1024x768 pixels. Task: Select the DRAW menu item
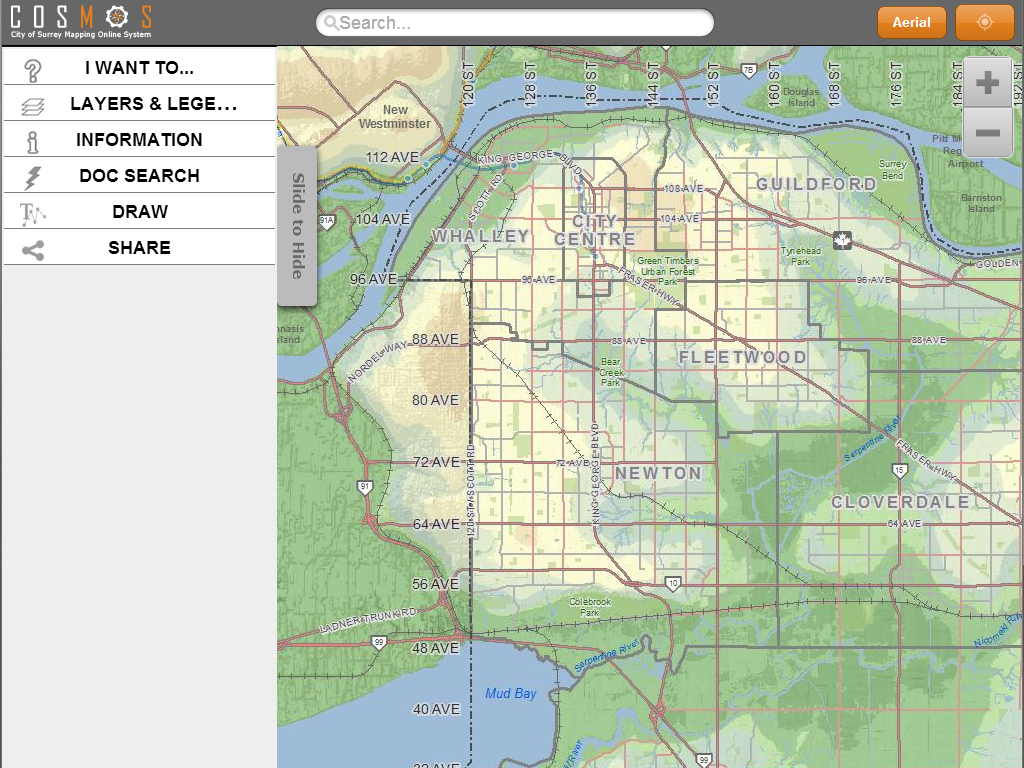coord(139,212)
